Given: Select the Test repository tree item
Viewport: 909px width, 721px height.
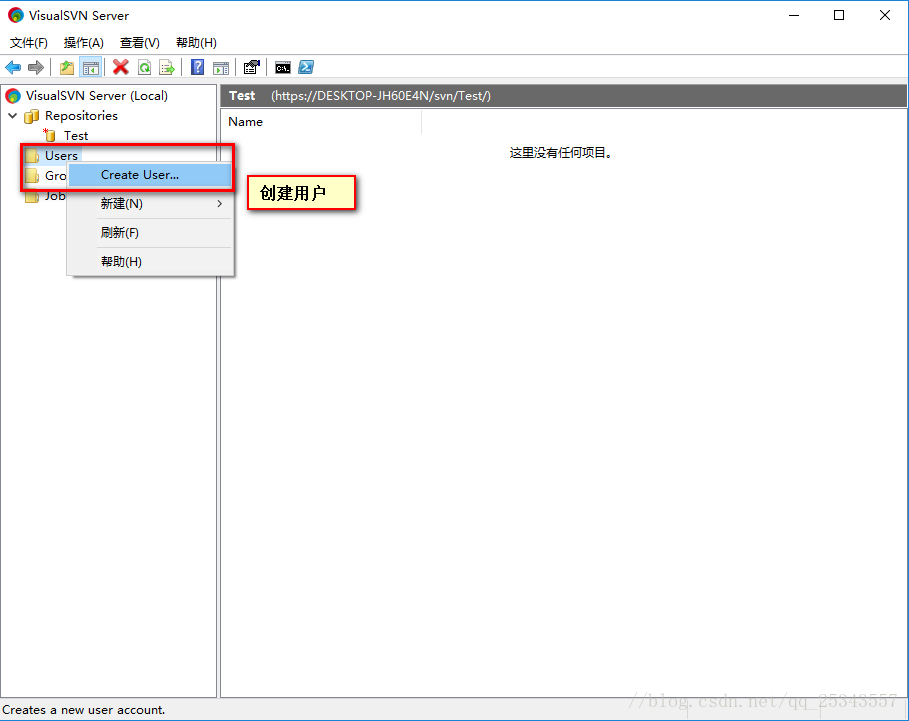Looking at the screenshot, I should [x=76, y=136].
